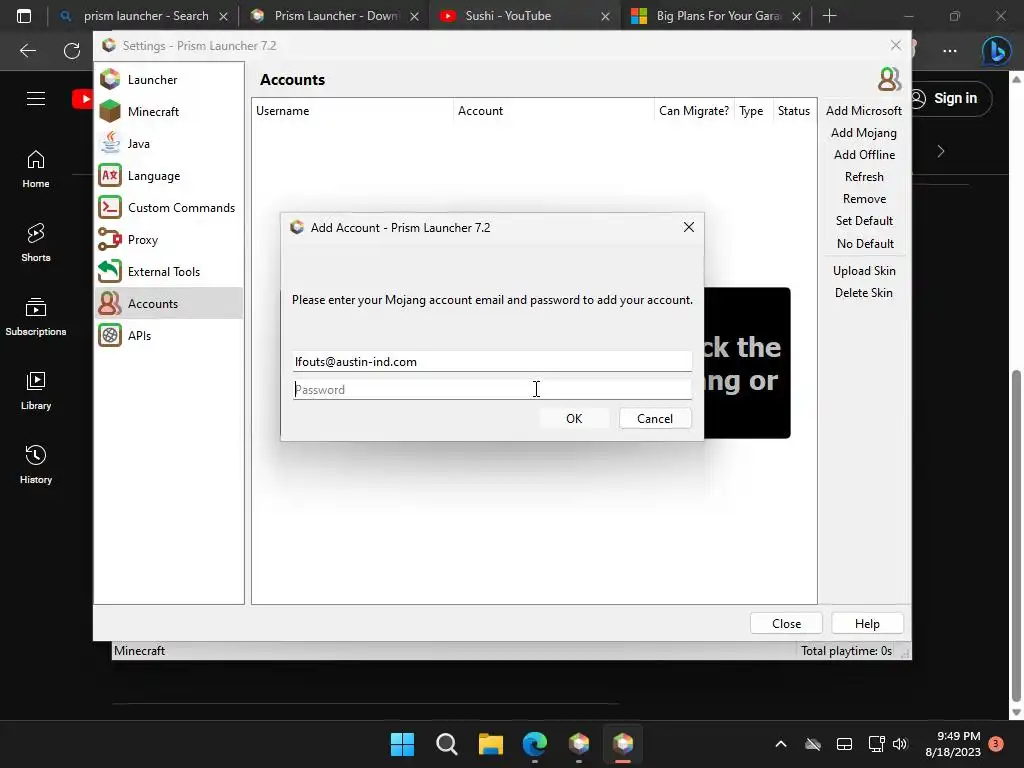The image size is (1024, 768).
Task: Click the email field containing lfouts@austin-ind.com
Action: coord(492,362)
